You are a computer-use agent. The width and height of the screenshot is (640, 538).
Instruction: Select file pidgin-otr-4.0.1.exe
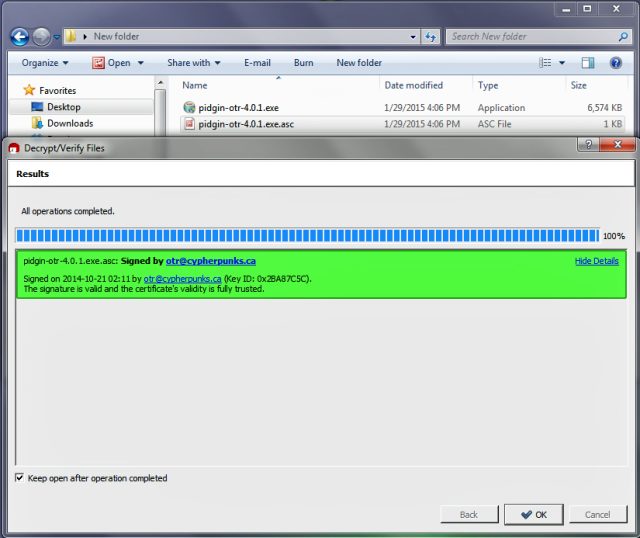[238, 108]
